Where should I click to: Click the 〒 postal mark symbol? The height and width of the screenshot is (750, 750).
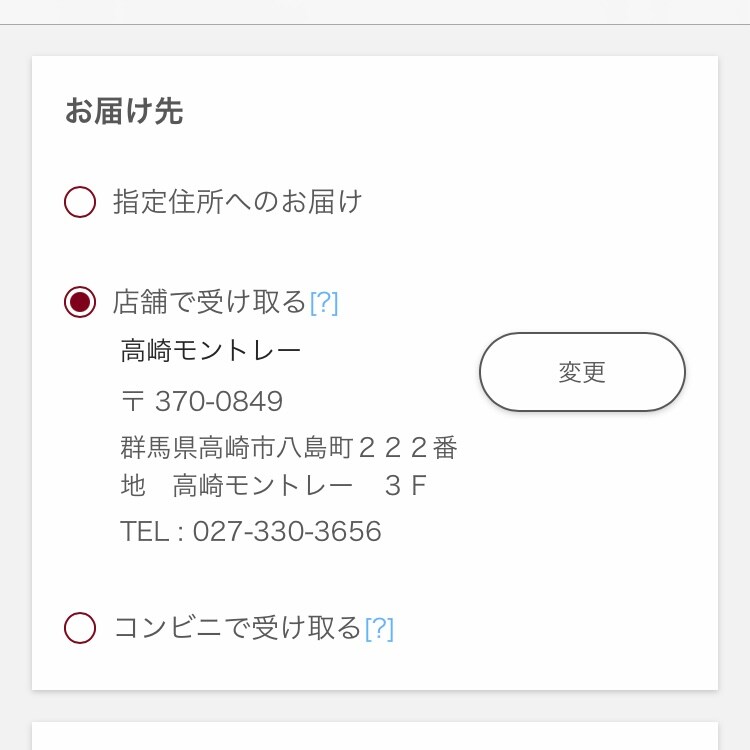[132, 402]
